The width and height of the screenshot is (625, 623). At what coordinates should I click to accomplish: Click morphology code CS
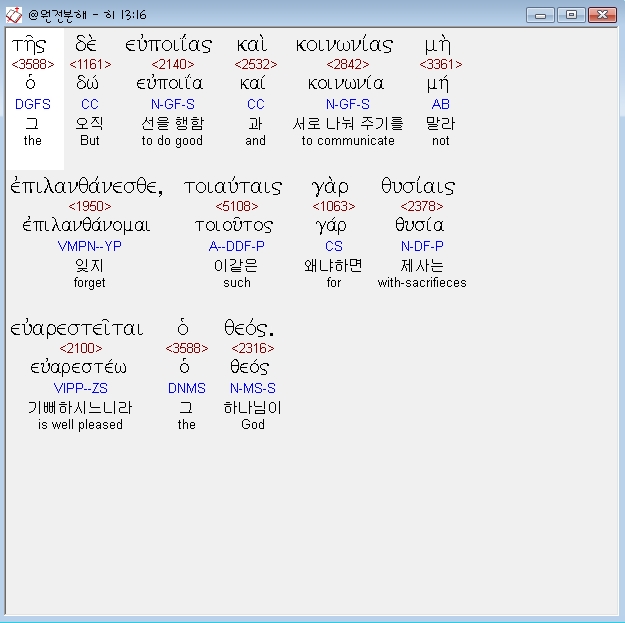click(334, 246)
